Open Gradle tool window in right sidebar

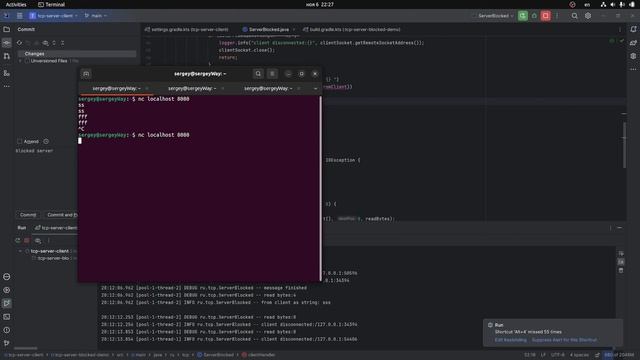(633, 43)
